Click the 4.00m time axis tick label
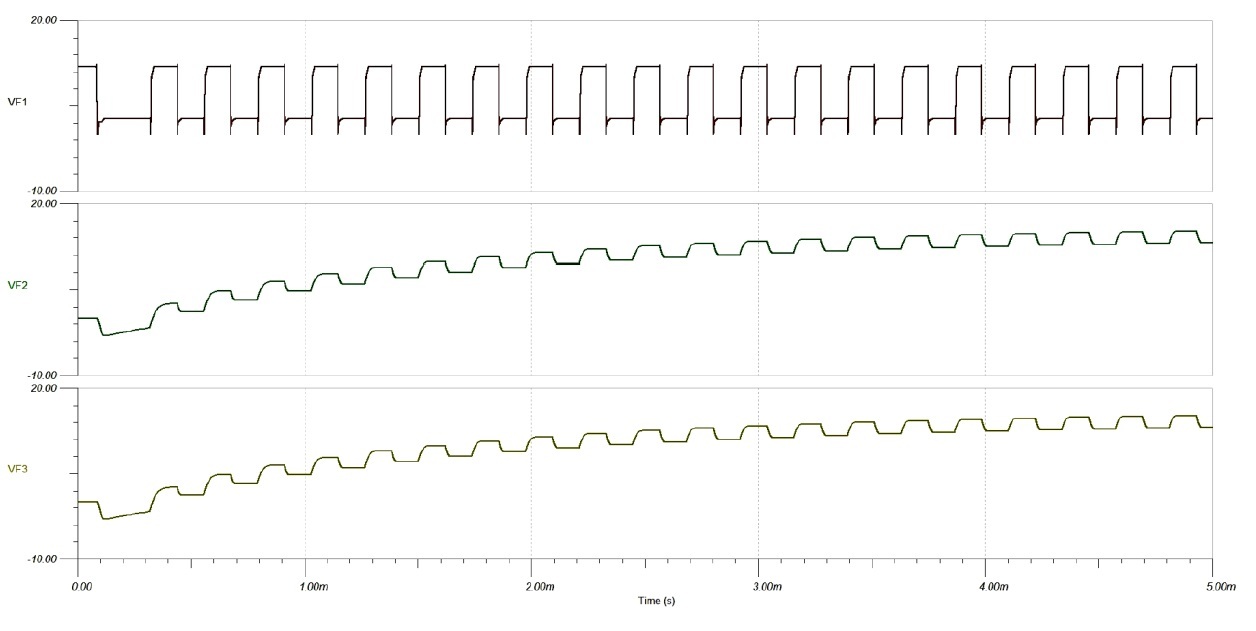This screenshot has height=631, width=1256. 986,586
